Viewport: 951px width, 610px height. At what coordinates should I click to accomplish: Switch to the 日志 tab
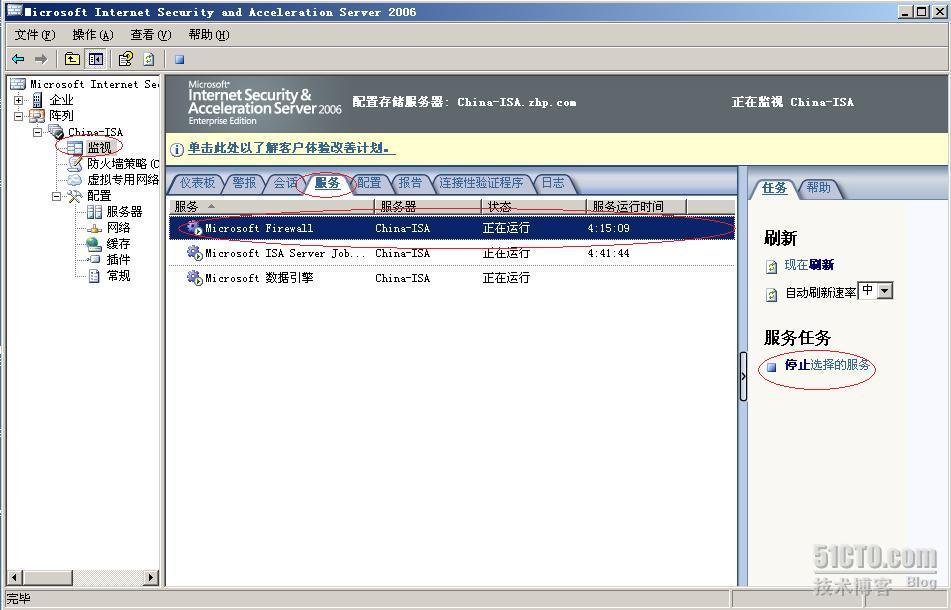pyautogui.click(x=553, y=183)
